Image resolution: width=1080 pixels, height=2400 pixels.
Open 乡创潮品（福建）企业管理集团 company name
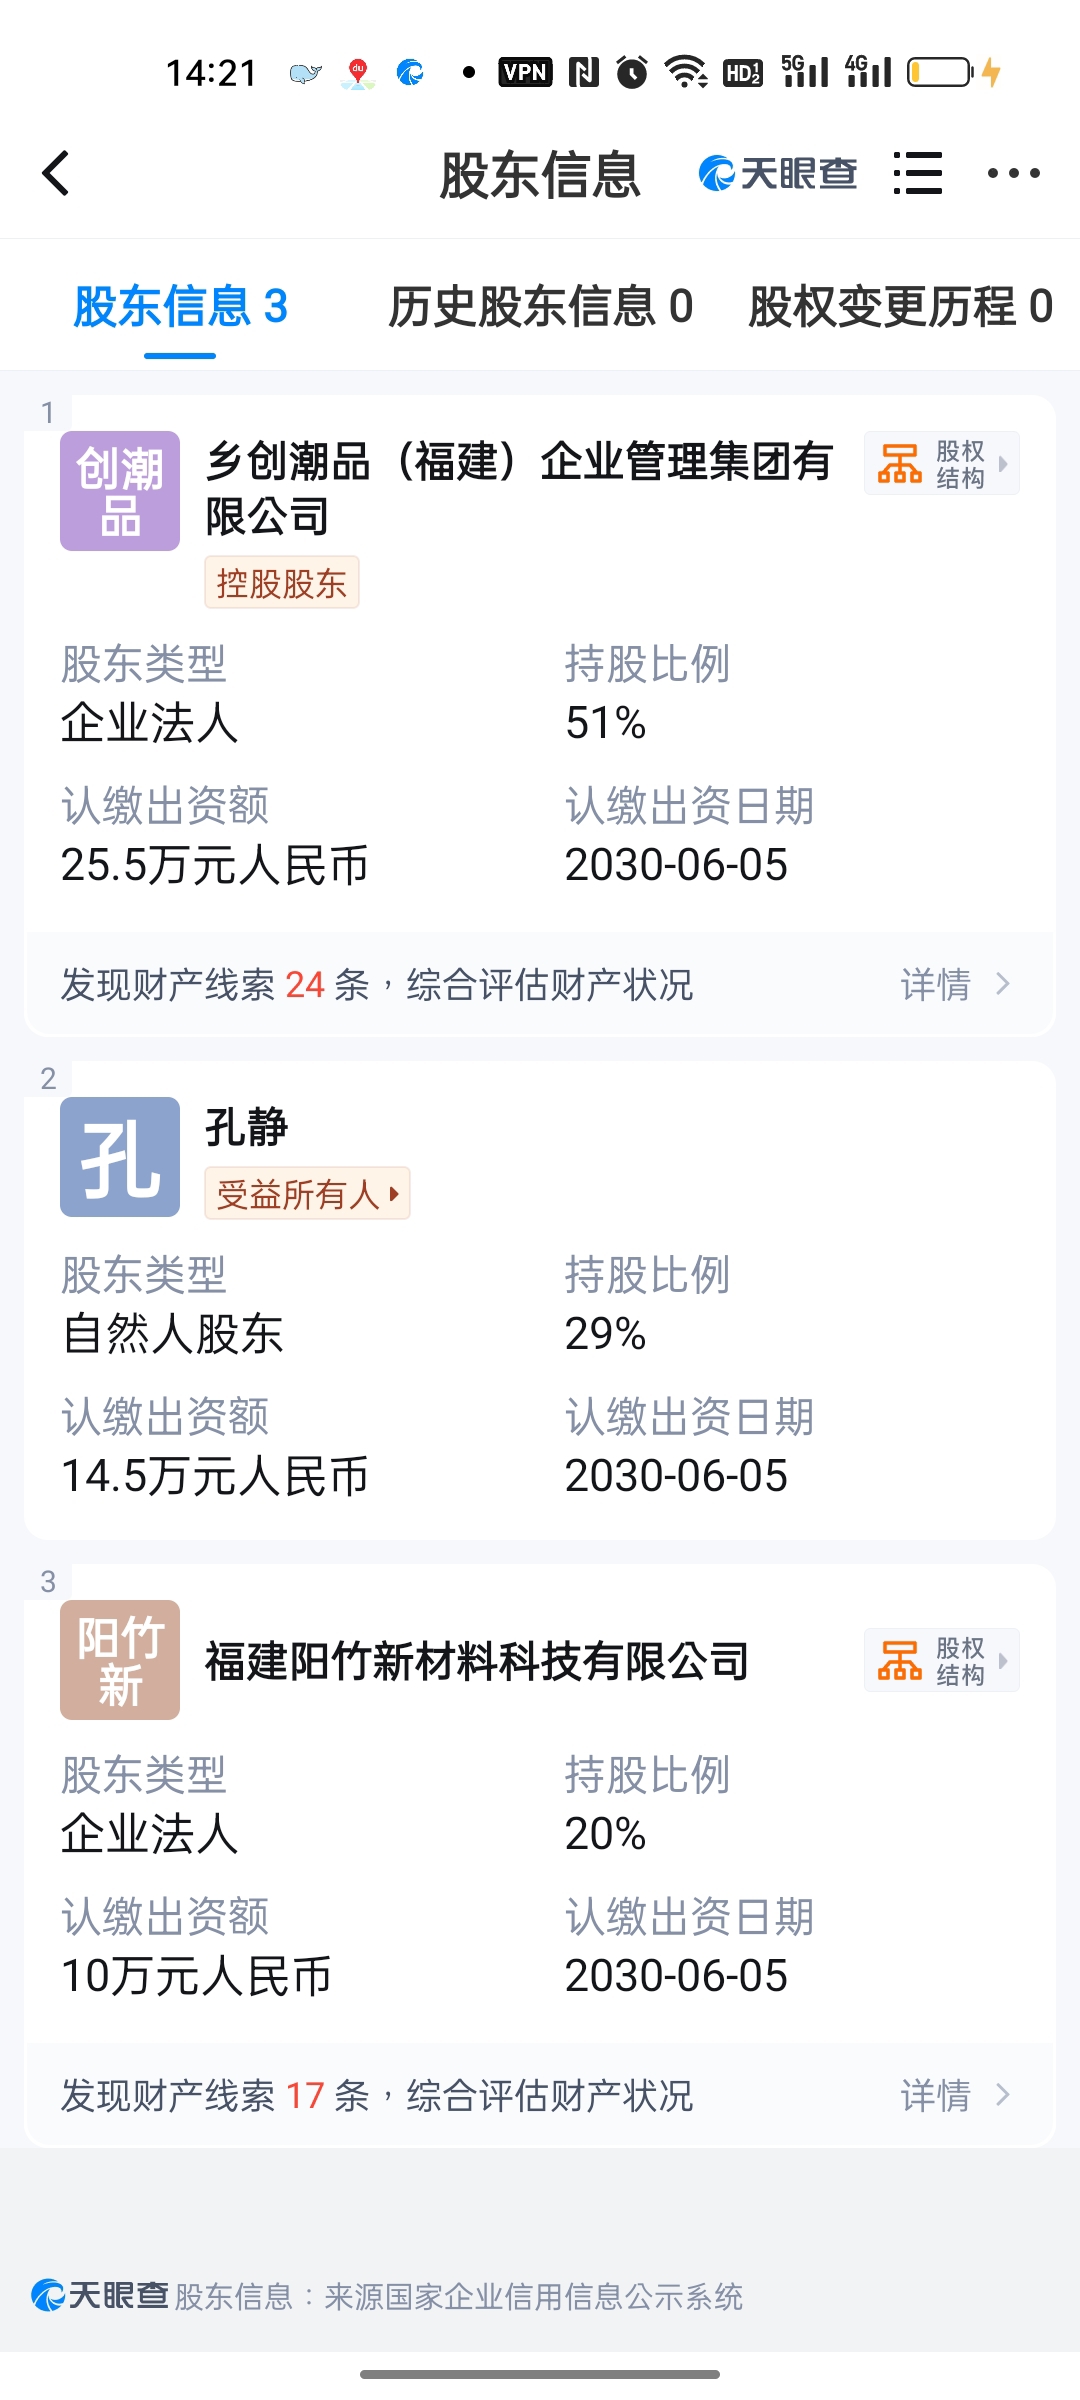pyautogui.click(x=519, y=489)
